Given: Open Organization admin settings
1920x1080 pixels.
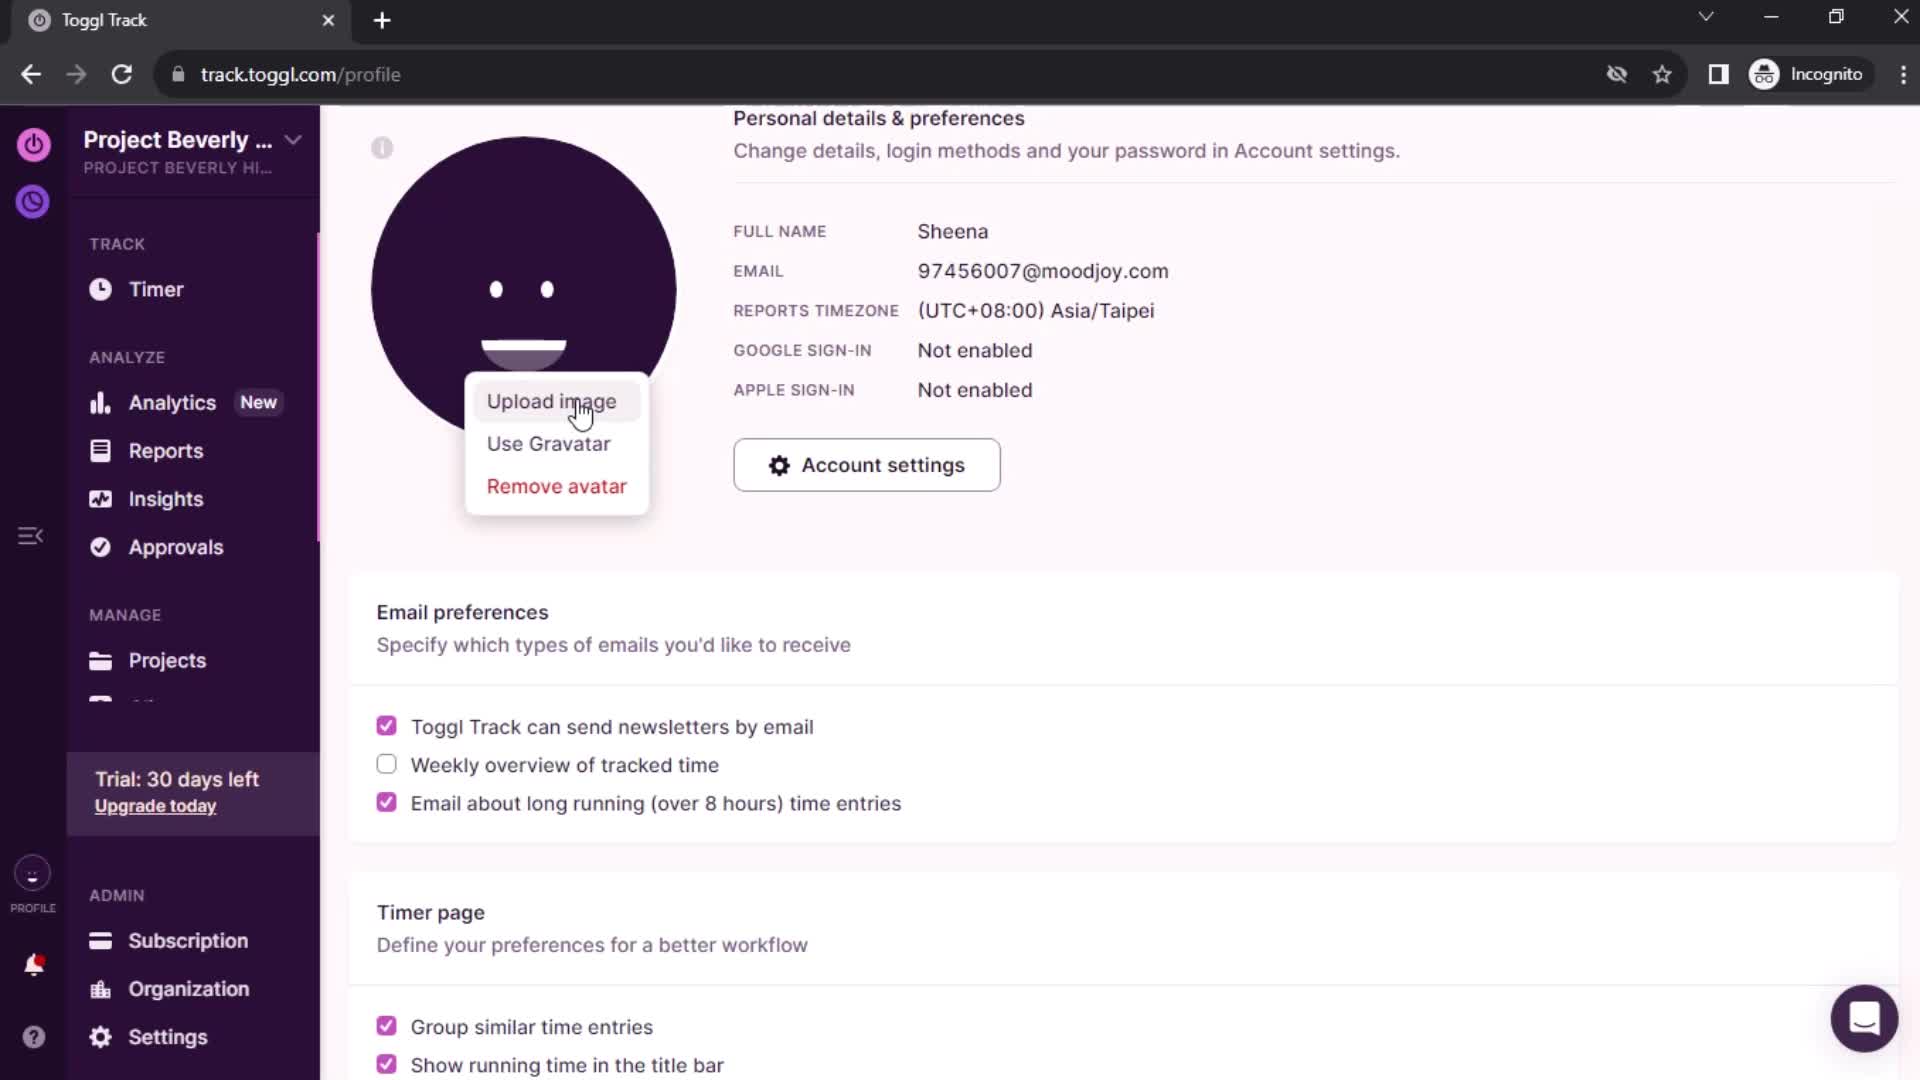Looking at the screenshot, I should (x=189, y=989).
